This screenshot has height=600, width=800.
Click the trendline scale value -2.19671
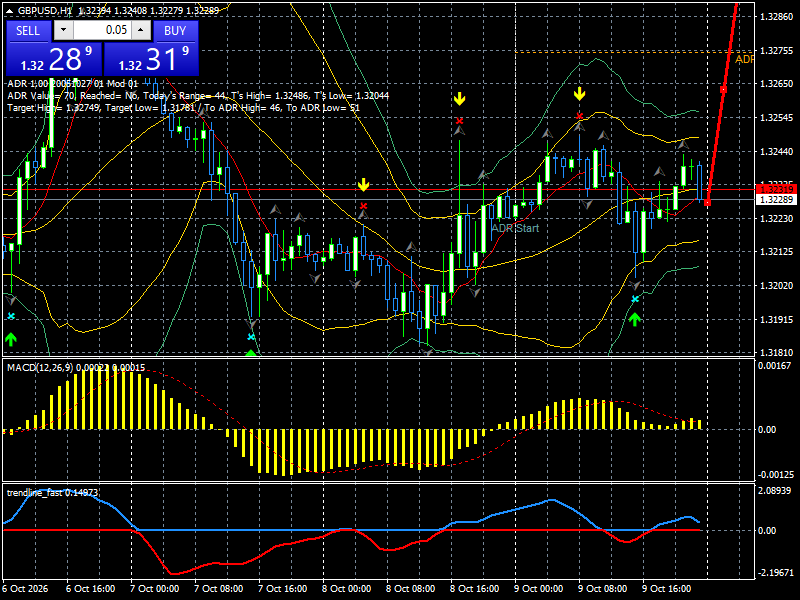[776, 573]
